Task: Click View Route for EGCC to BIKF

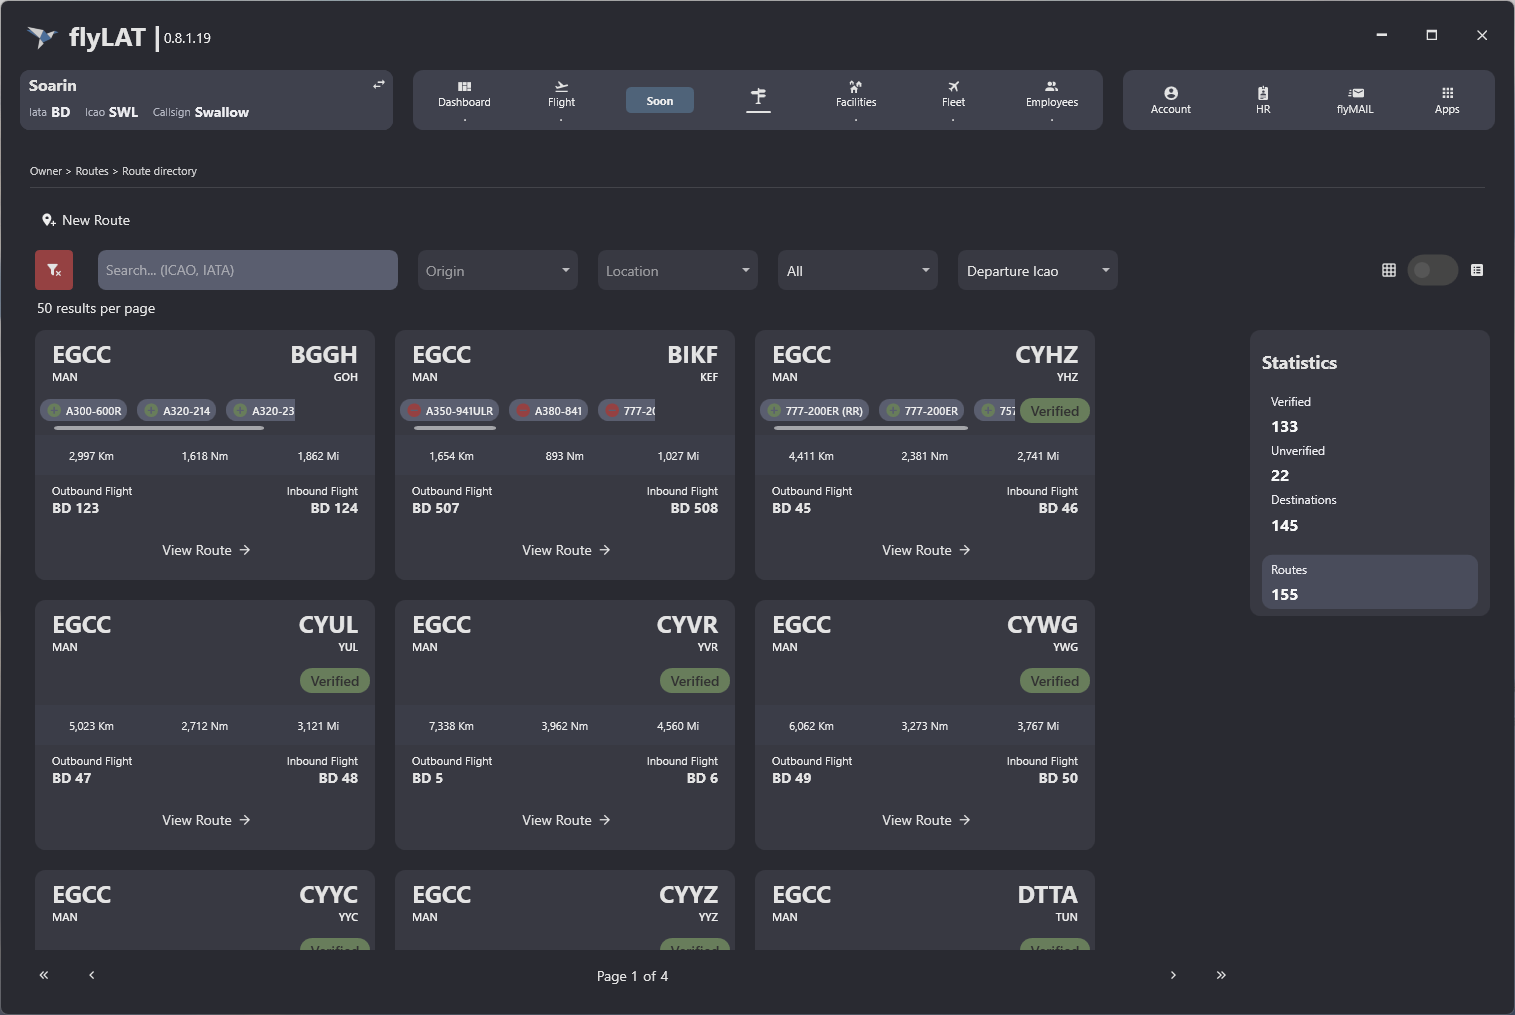Action: tap(566, 550)
